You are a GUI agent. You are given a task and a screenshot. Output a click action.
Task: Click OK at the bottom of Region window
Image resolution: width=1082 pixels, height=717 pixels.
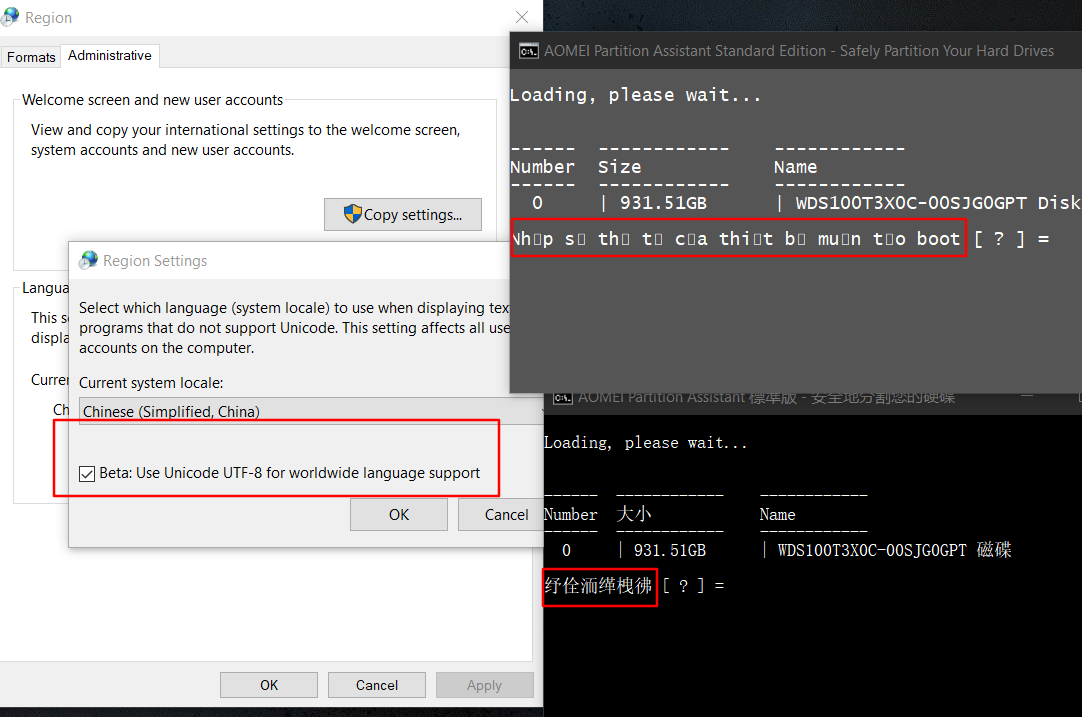click(268, 684)
